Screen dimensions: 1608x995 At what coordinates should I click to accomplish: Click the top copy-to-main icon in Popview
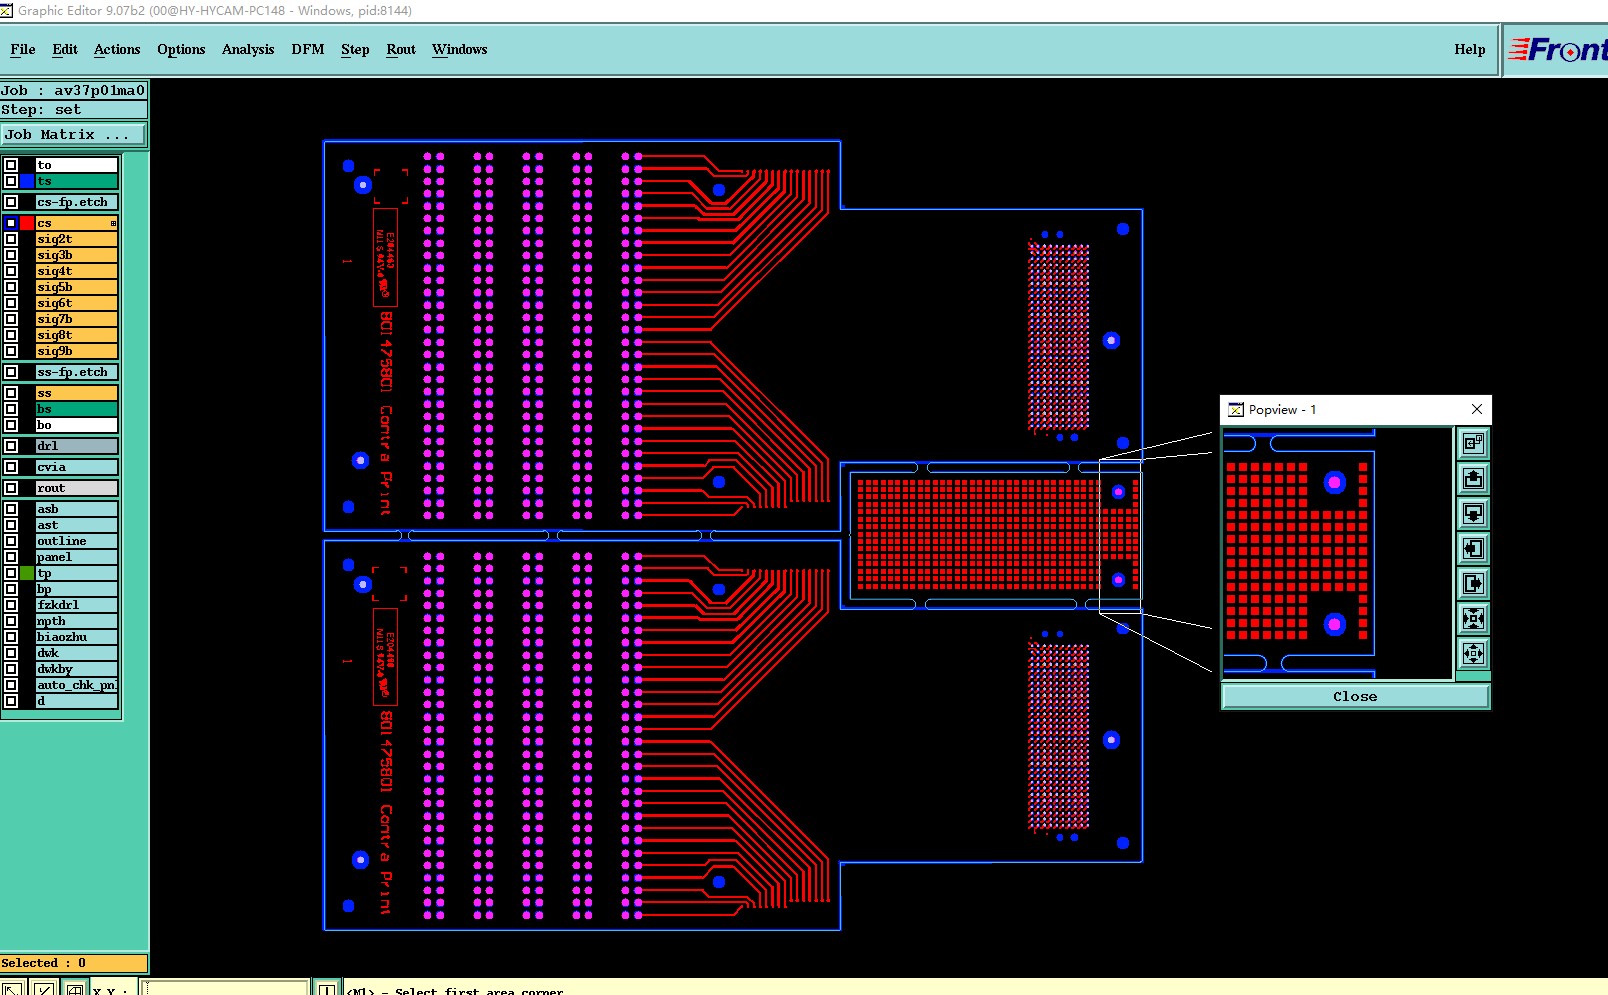click(x=1473, y=443)
